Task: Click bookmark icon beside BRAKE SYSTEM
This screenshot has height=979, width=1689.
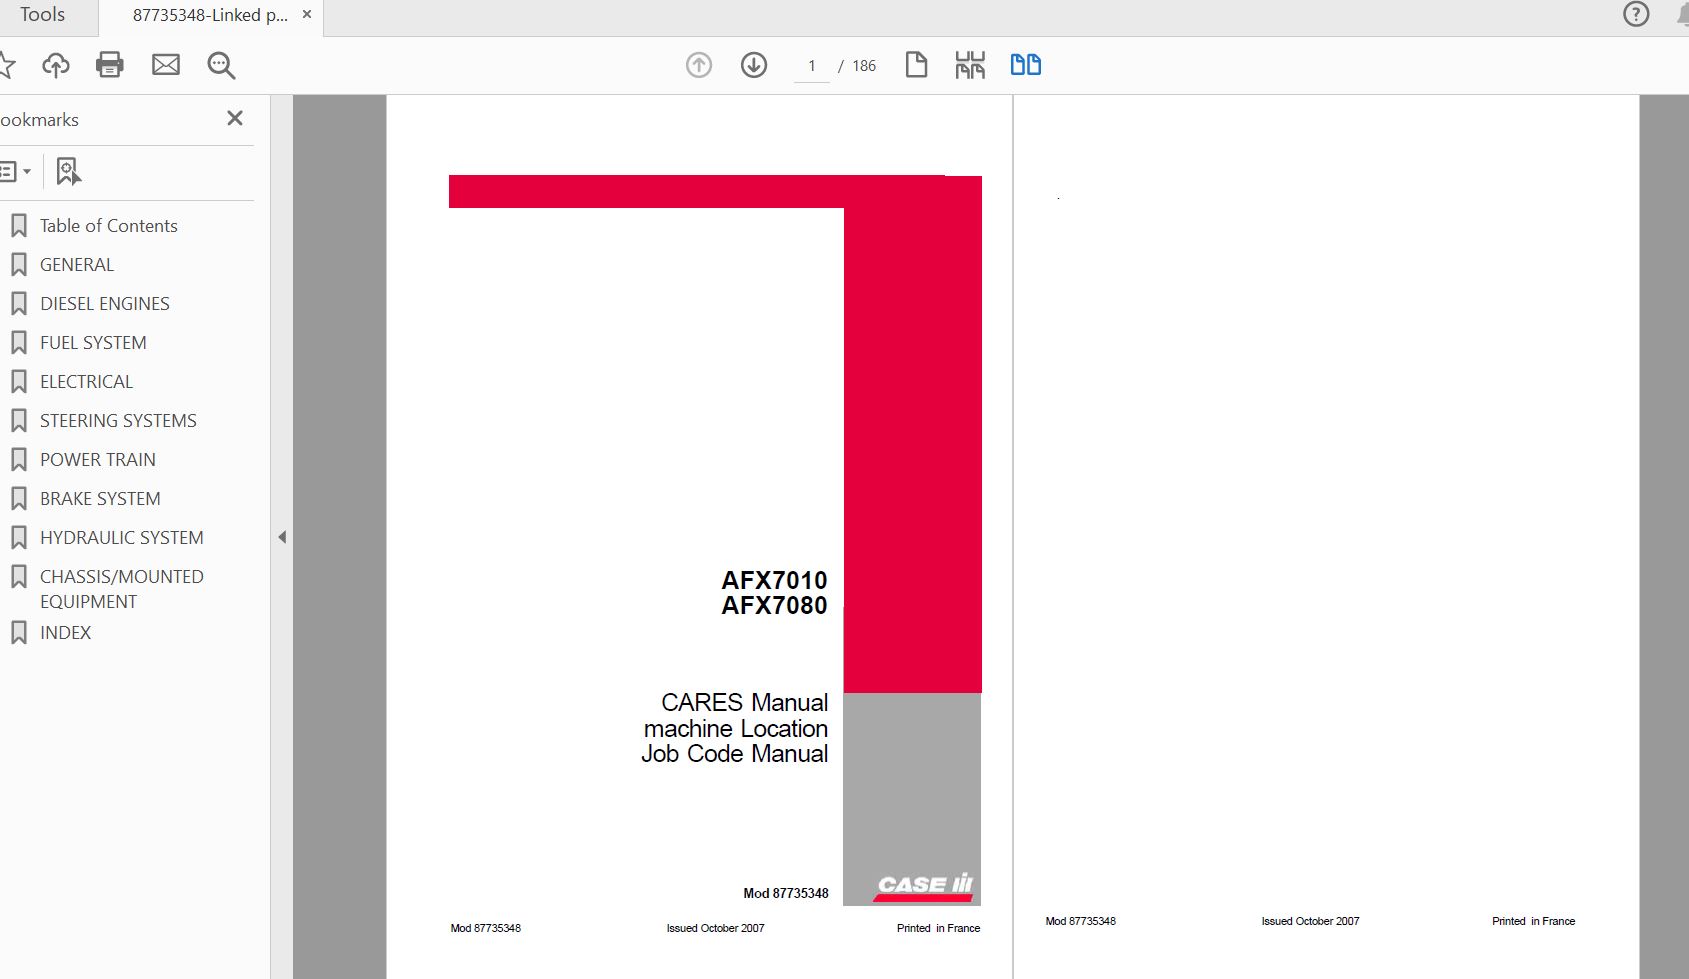Action: 18,499
